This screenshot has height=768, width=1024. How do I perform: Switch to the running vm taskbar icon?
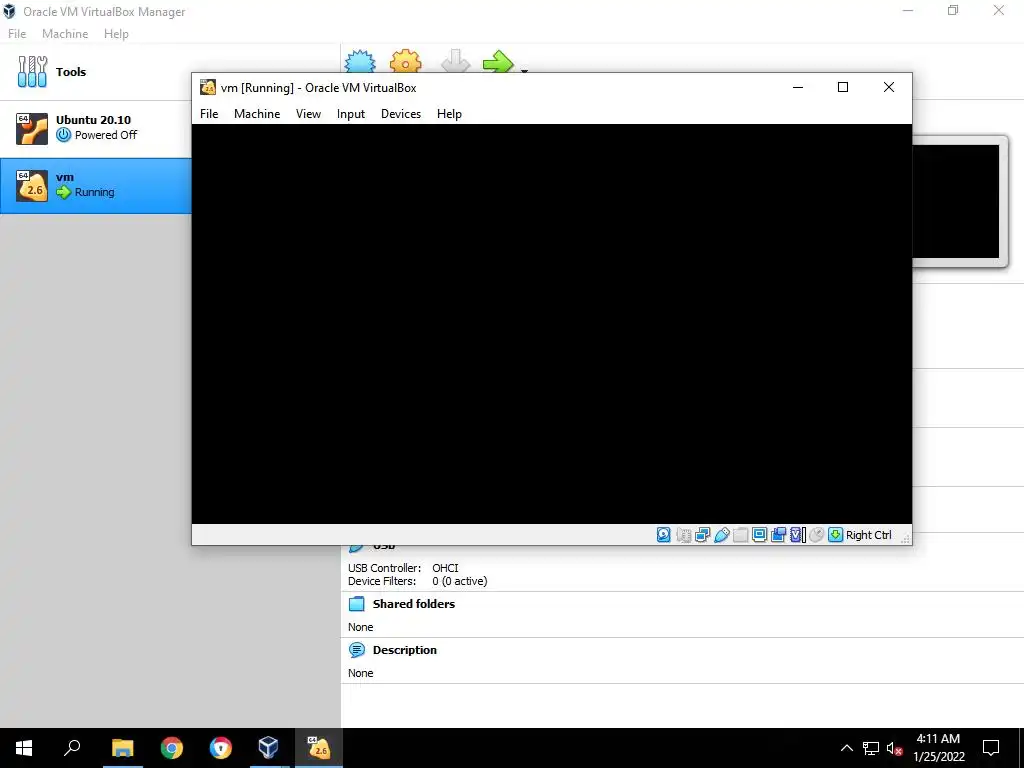(x=319, y=748)
